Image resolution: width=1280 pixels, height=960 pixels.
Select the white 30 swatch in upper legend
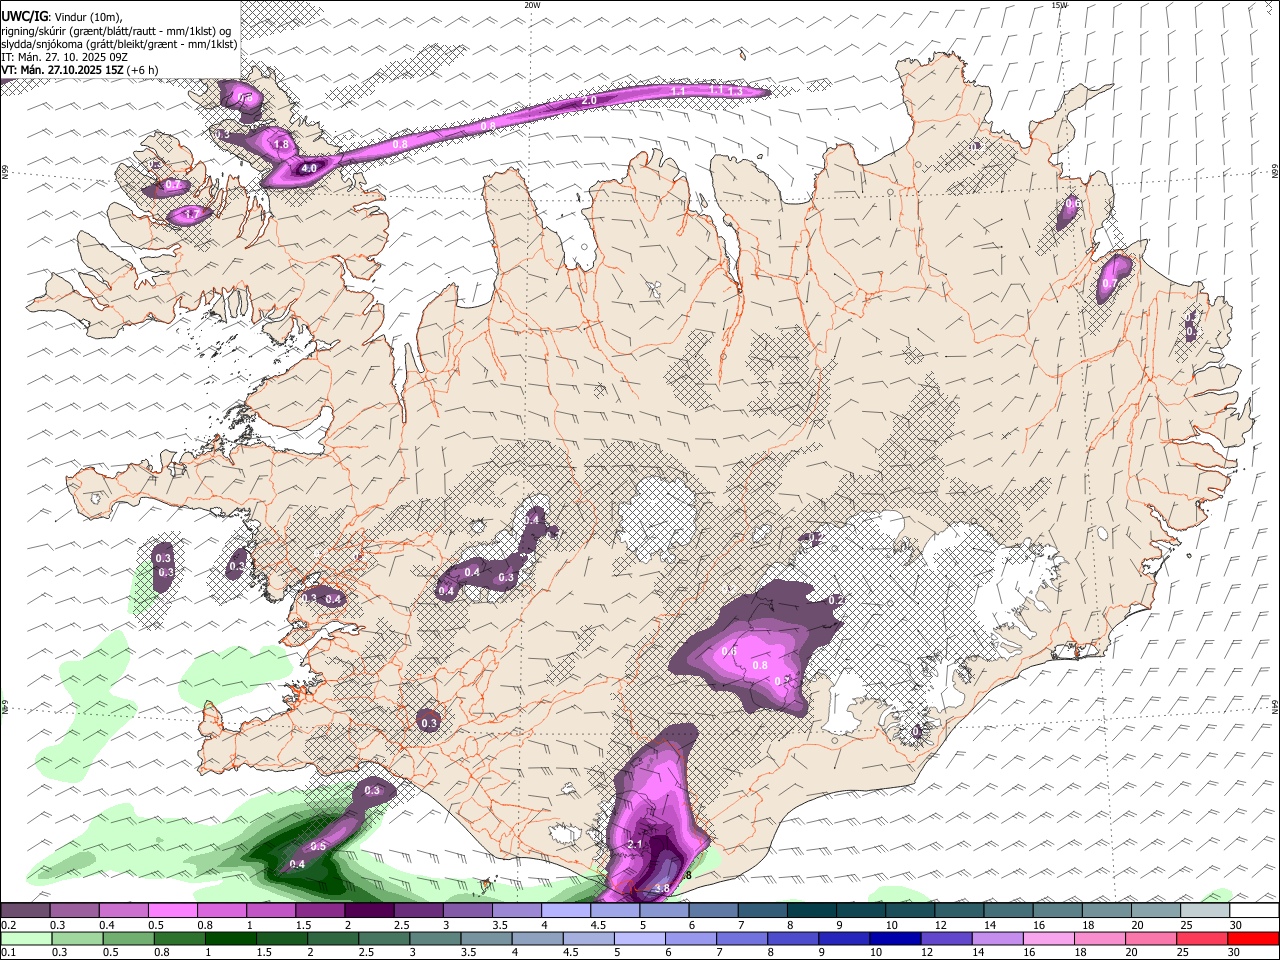tap(1254, 910)
